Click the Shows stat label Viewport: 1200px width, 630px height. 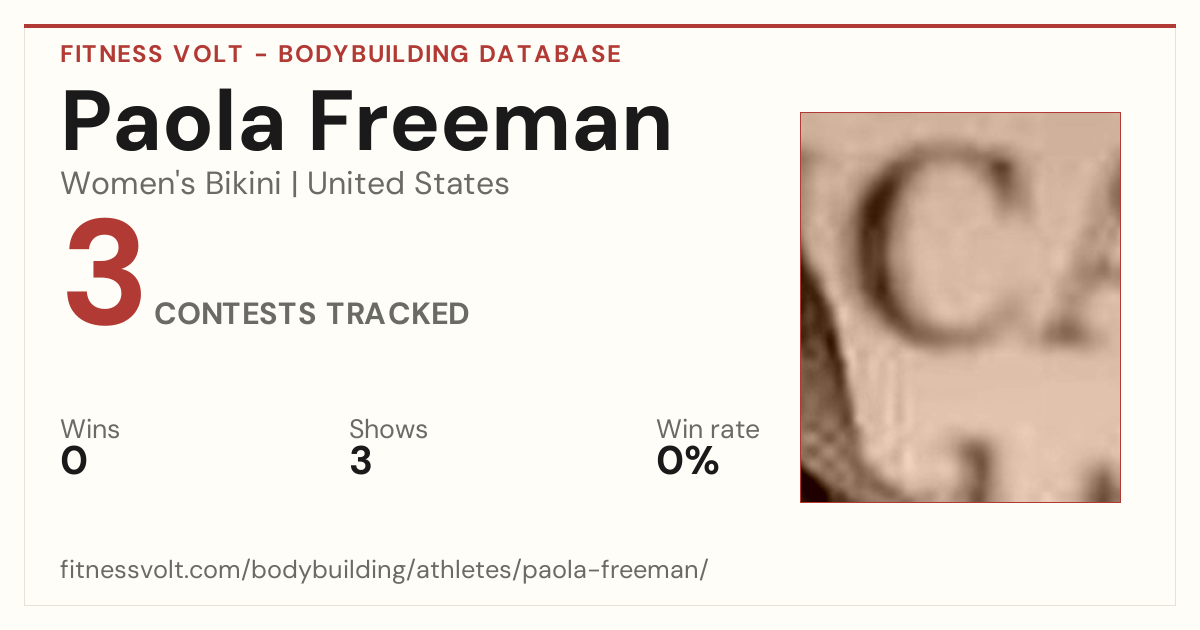[388, 430]
